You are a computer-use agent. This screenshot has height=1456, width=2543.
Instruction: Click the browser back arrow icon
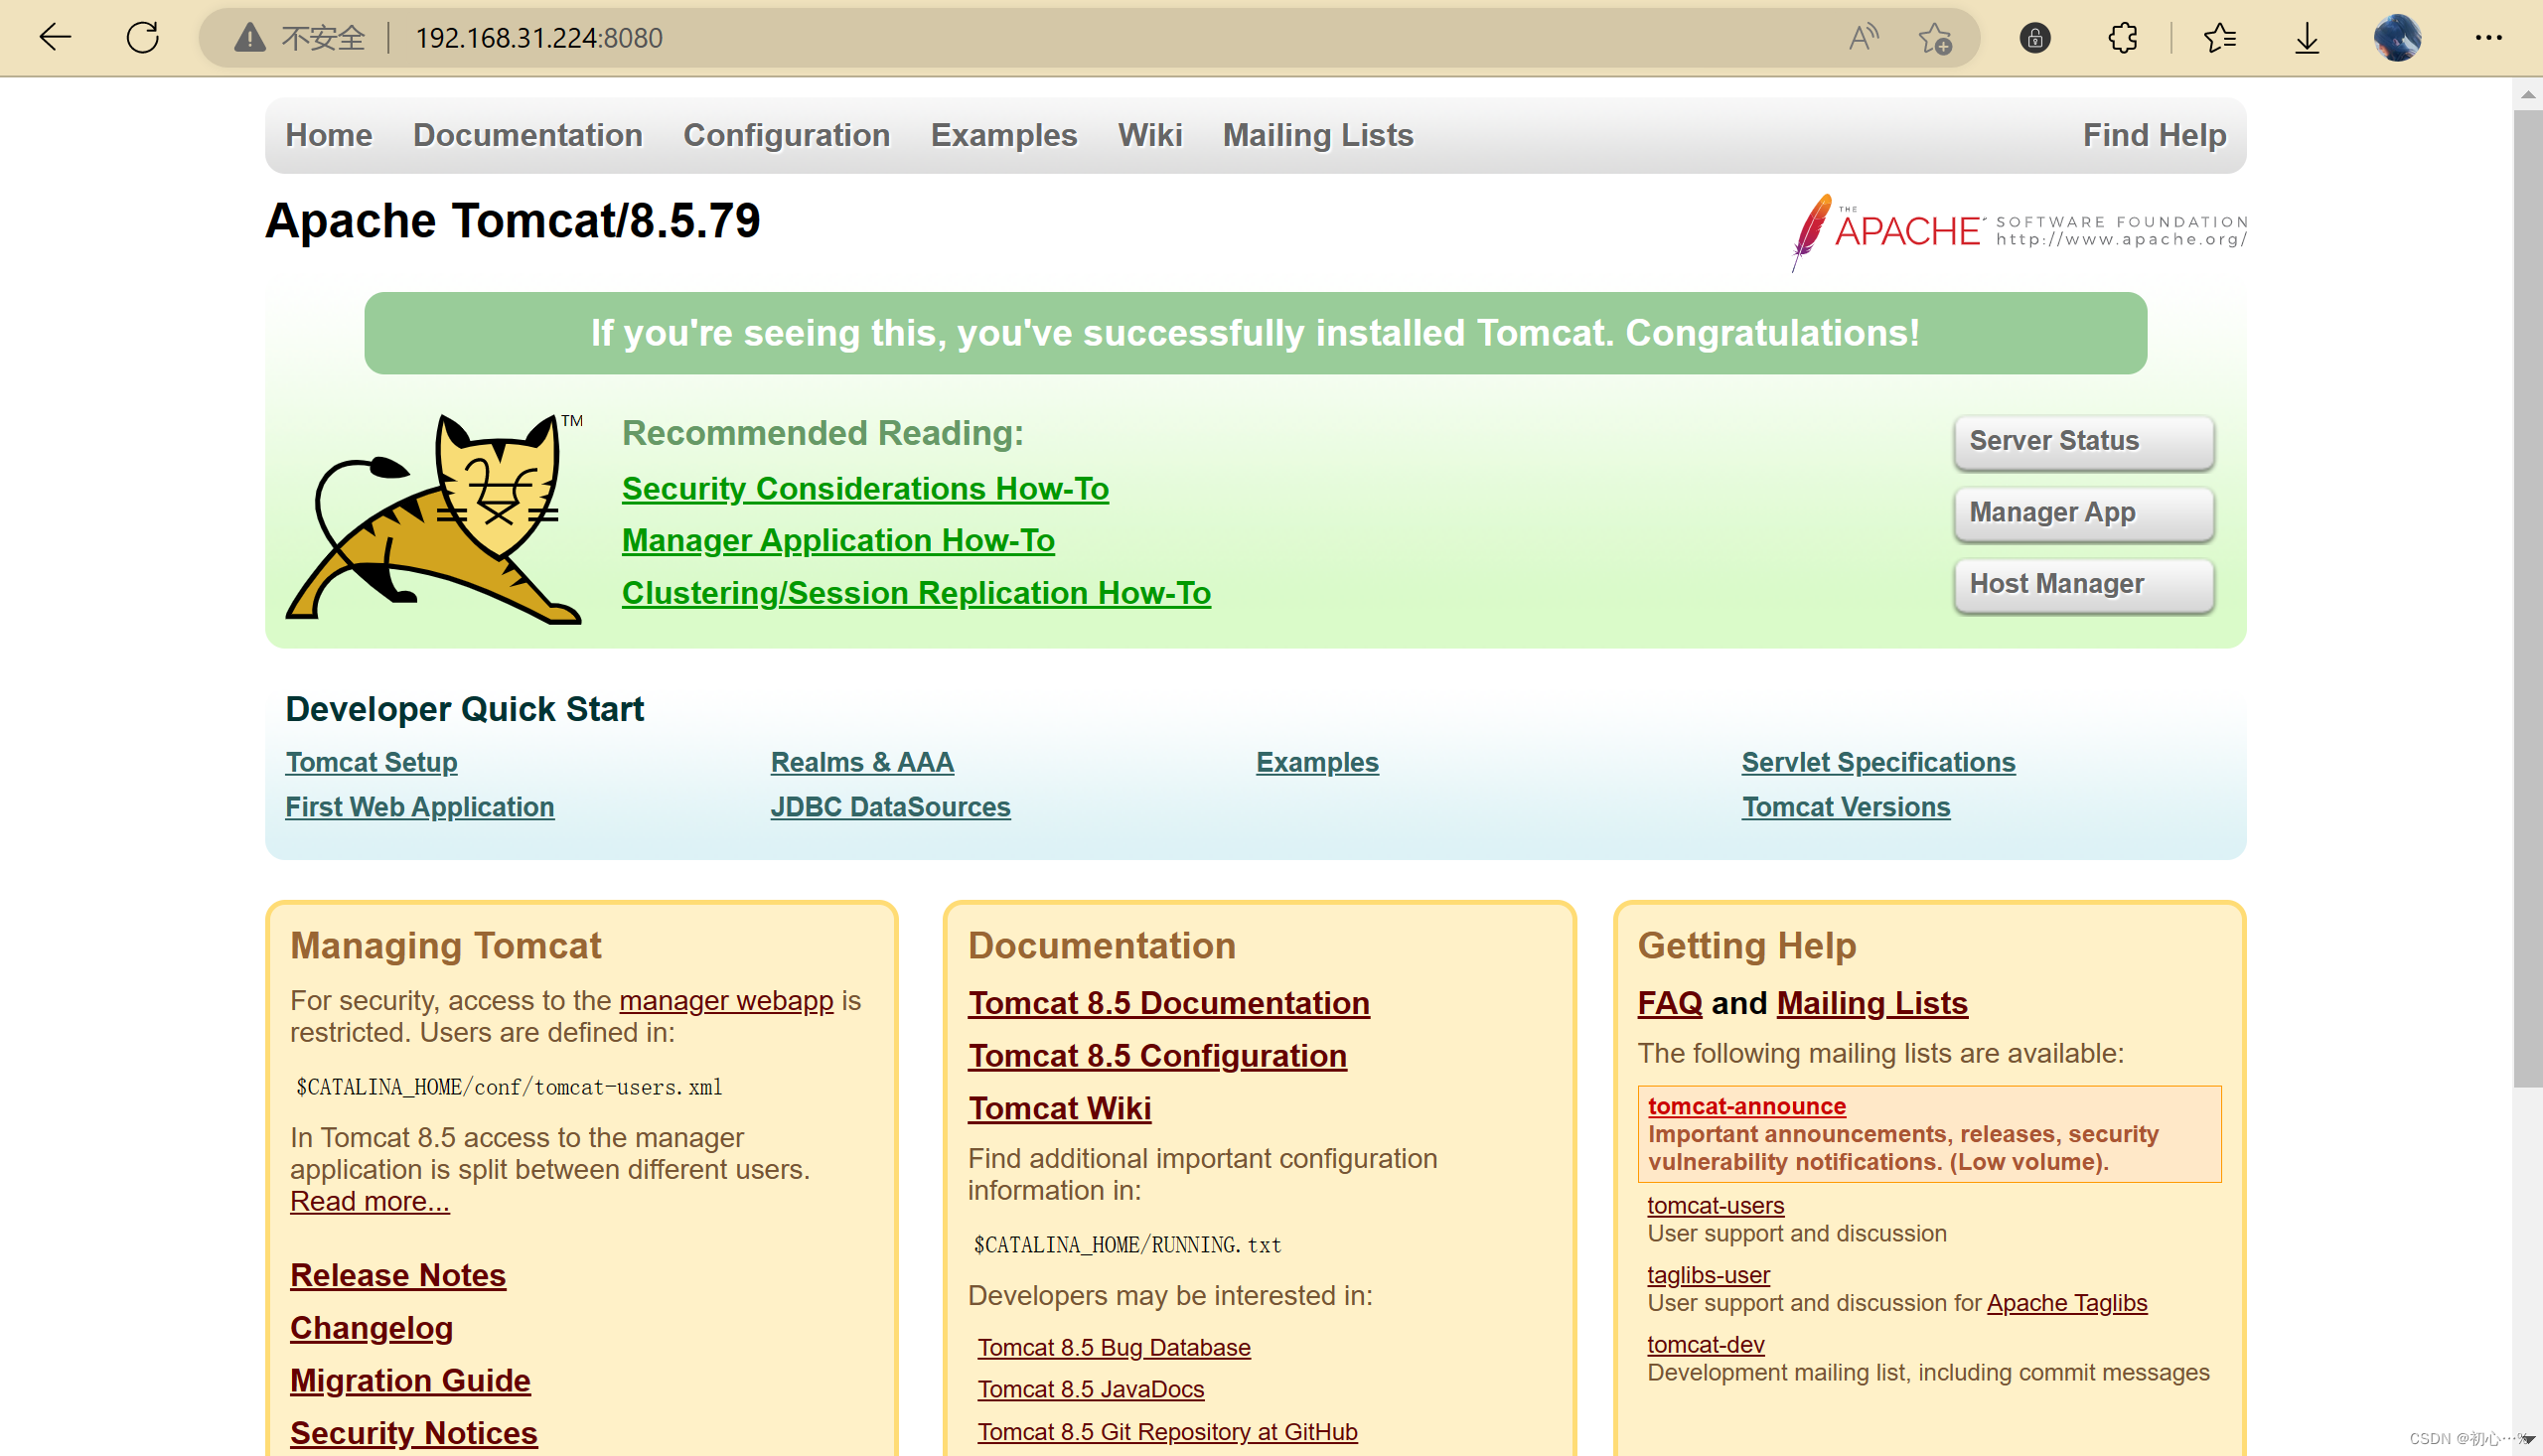tap(55, 38)
